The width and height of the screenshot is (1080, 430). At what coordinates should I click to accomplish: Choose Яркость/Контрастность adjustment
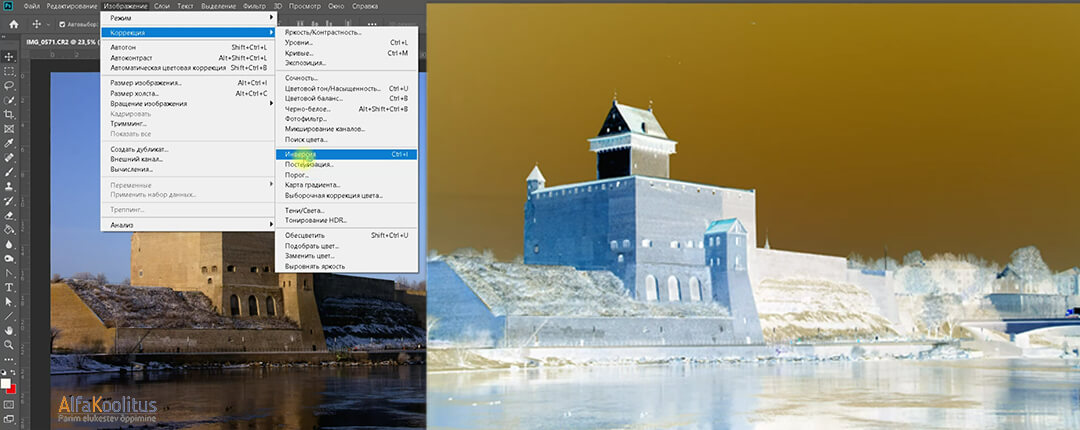346,32
